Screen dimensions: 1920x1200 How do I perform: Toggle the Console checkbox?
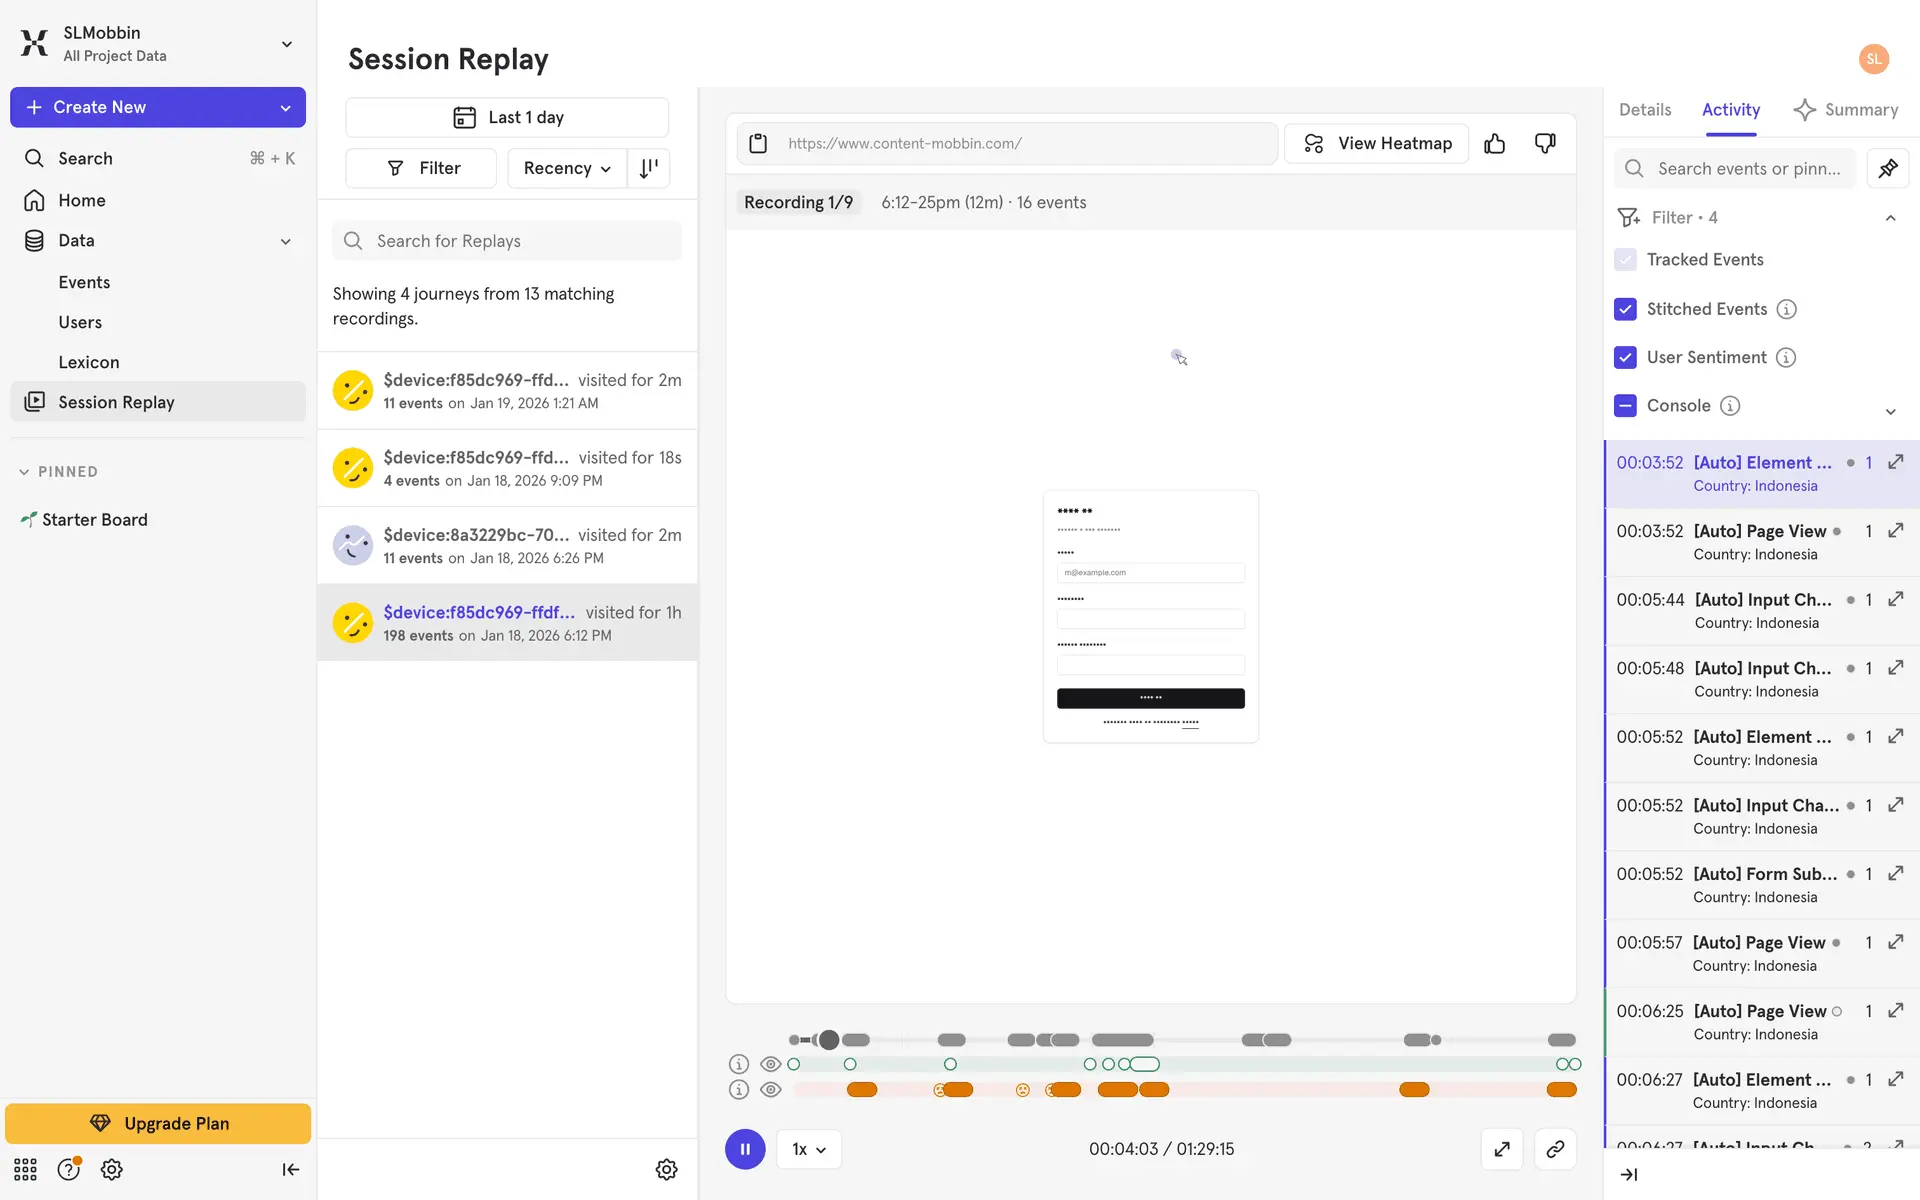click(x=1625, y=405)
